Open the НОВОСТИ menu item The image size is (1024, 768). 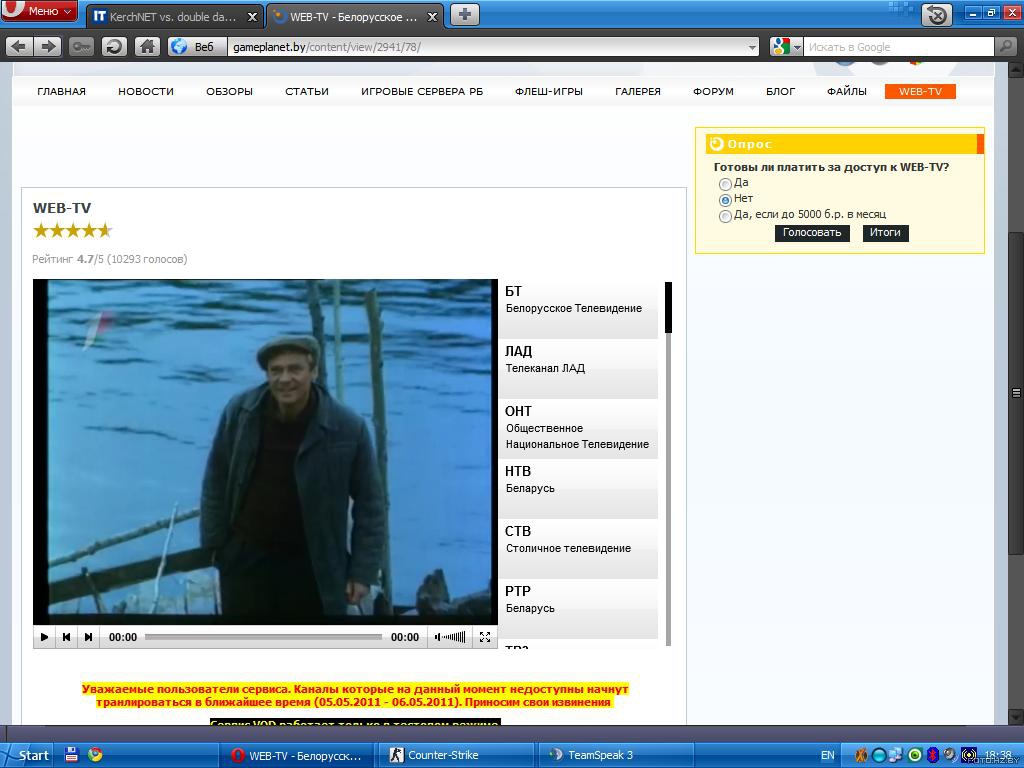click(x=146, y=91)
